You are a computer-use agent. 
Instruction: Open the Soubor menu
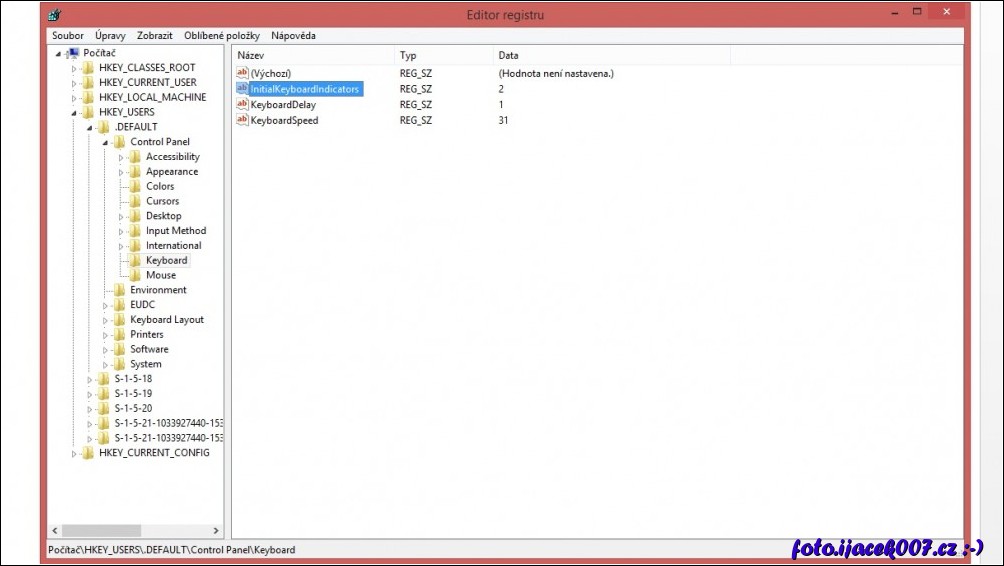pyautogui.click(x=68, y=36)
